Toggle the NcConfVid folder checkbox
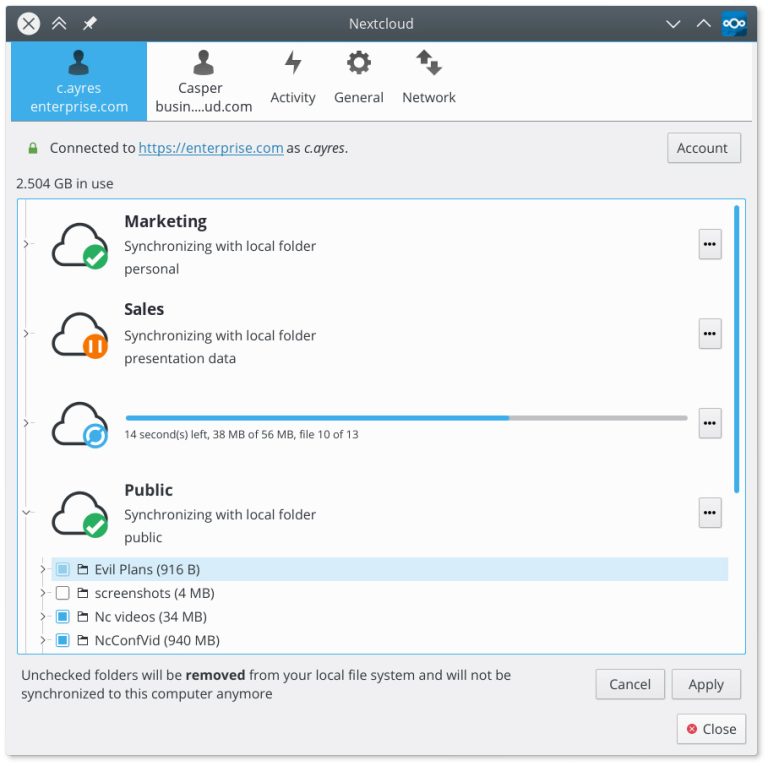This screenshot has height=766, width=768. coord(63,640)
